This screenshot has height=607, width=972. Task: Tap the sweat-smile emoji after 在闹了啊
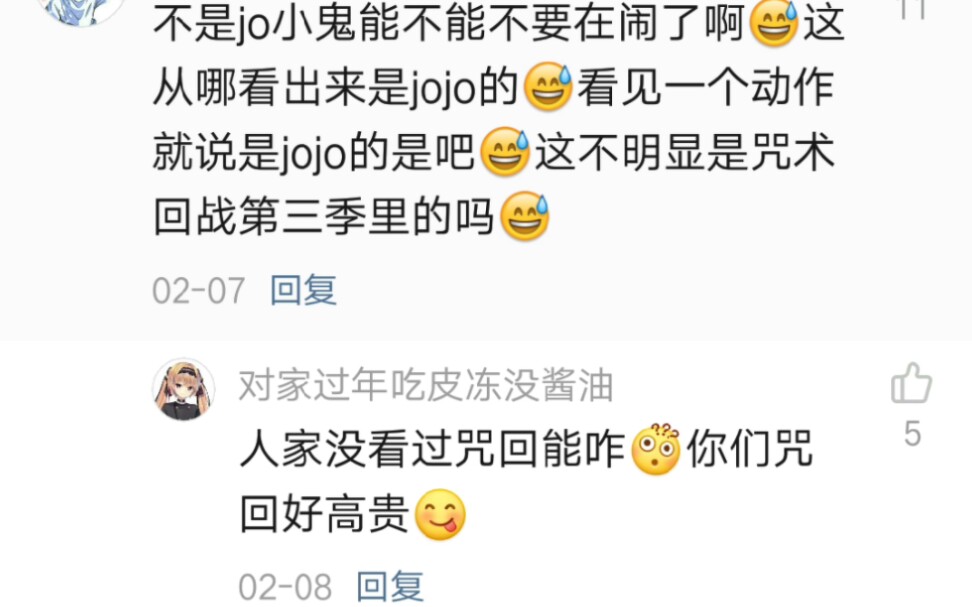(774, 23)
